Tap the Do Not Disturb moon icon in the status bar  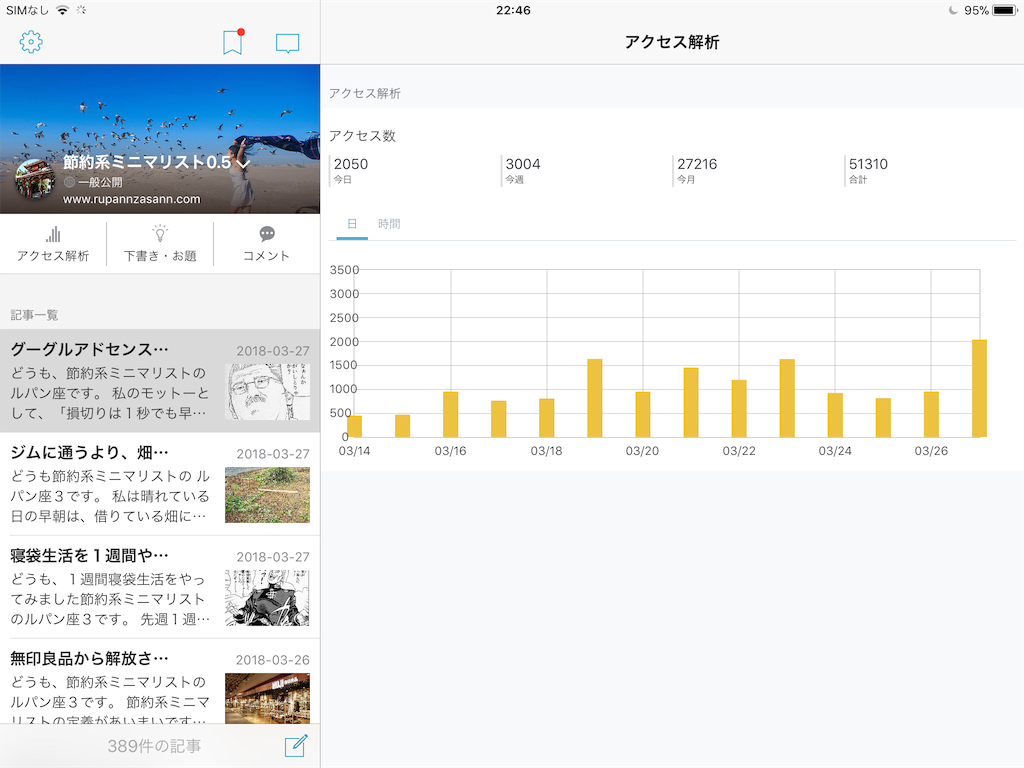[x=953, y=10]
